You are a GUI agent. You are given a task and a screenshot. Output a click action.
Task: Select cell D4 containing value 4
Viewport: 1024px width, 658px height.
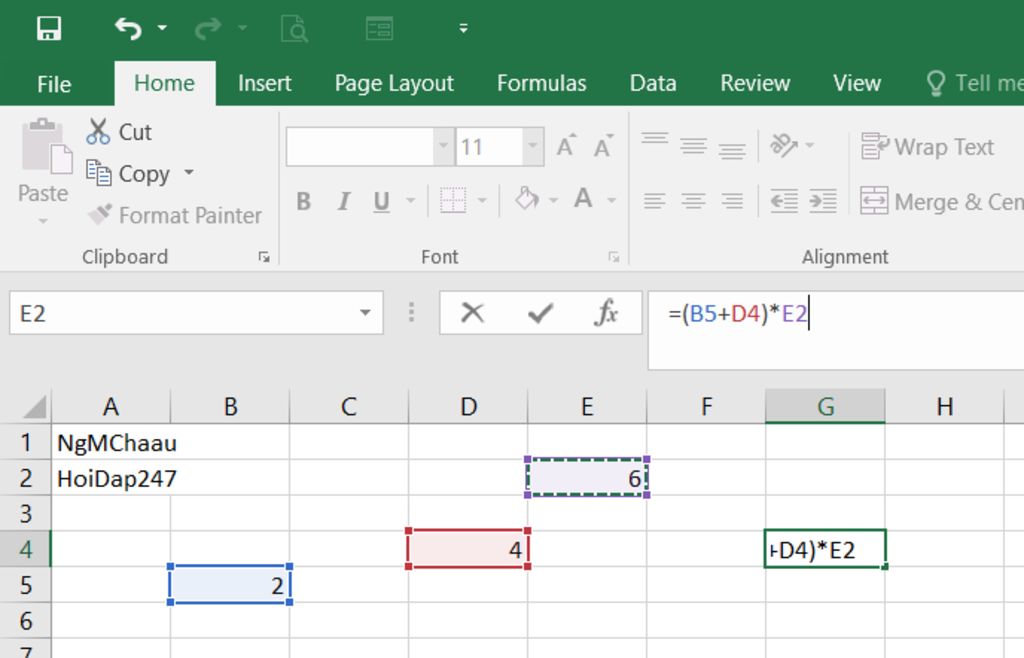point(467,549)
